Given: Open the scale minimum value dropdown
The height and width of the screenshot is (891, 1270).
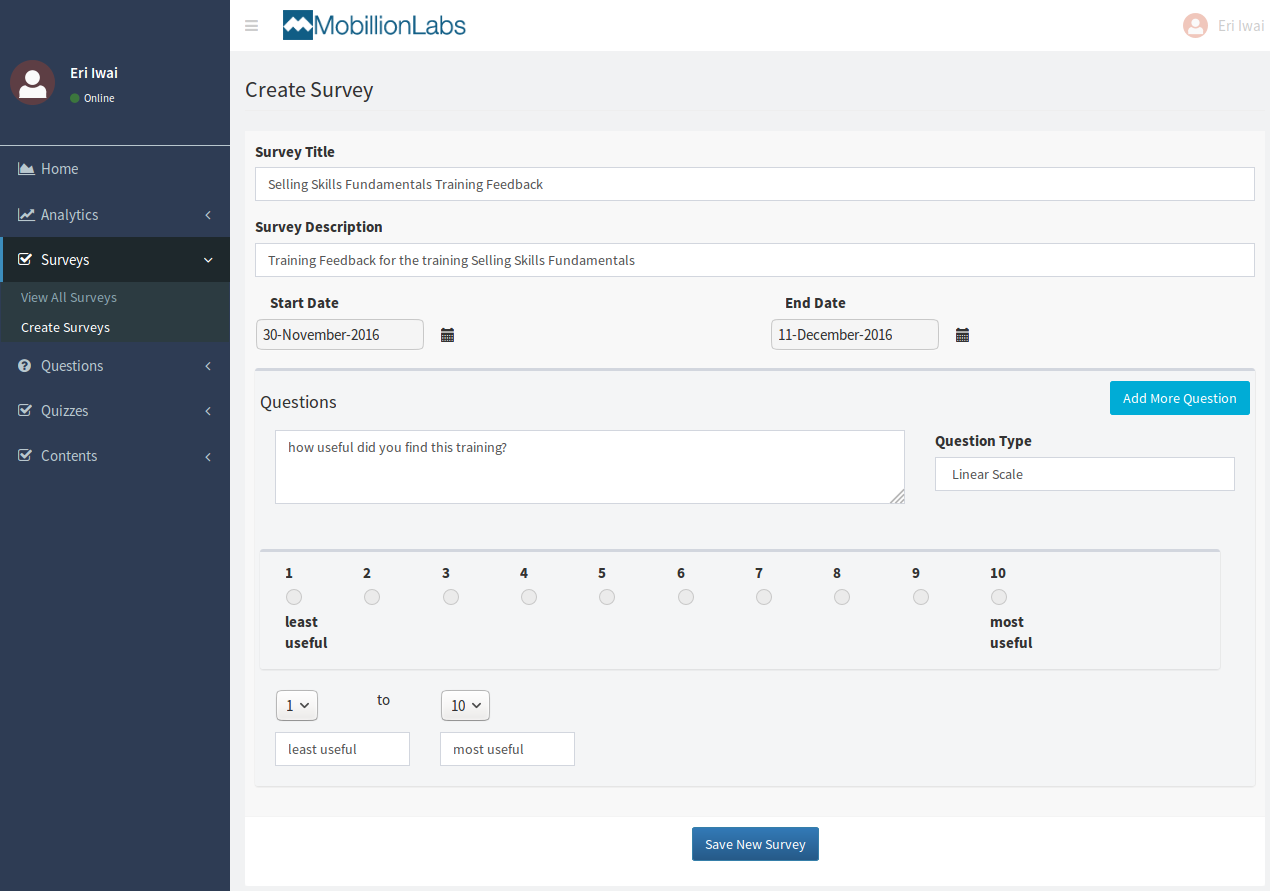Looking at the screenshot, I should (297, 705).
